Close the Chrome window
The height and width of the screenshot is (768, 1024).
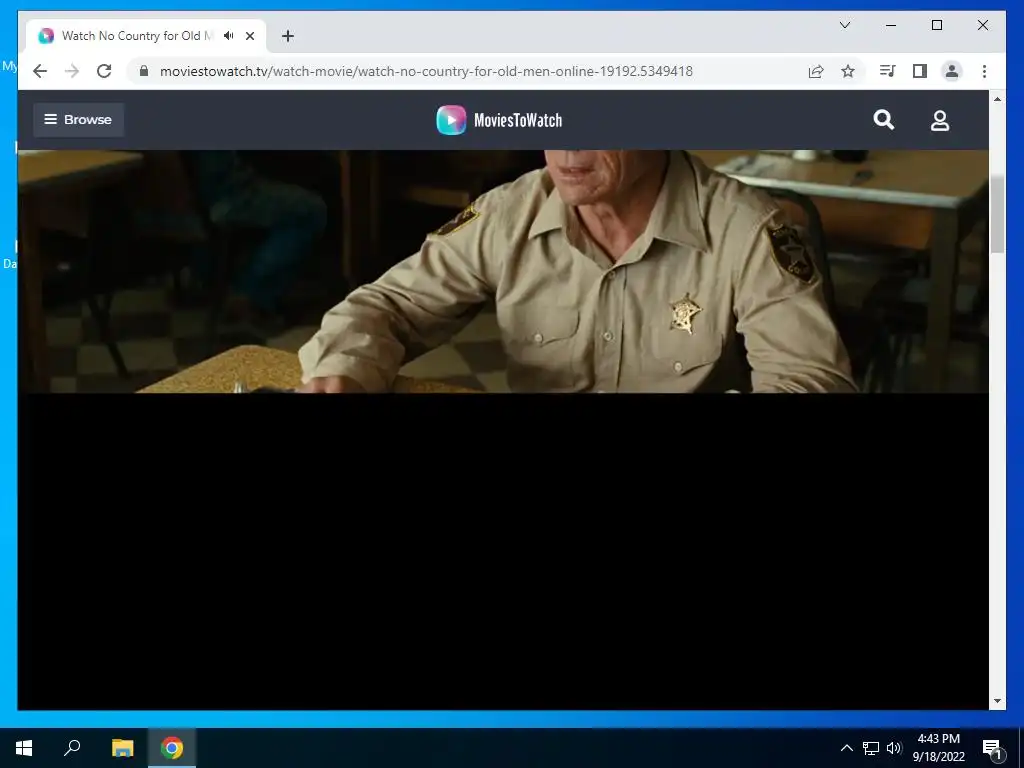pyautogui.click(x=982, y=25)
